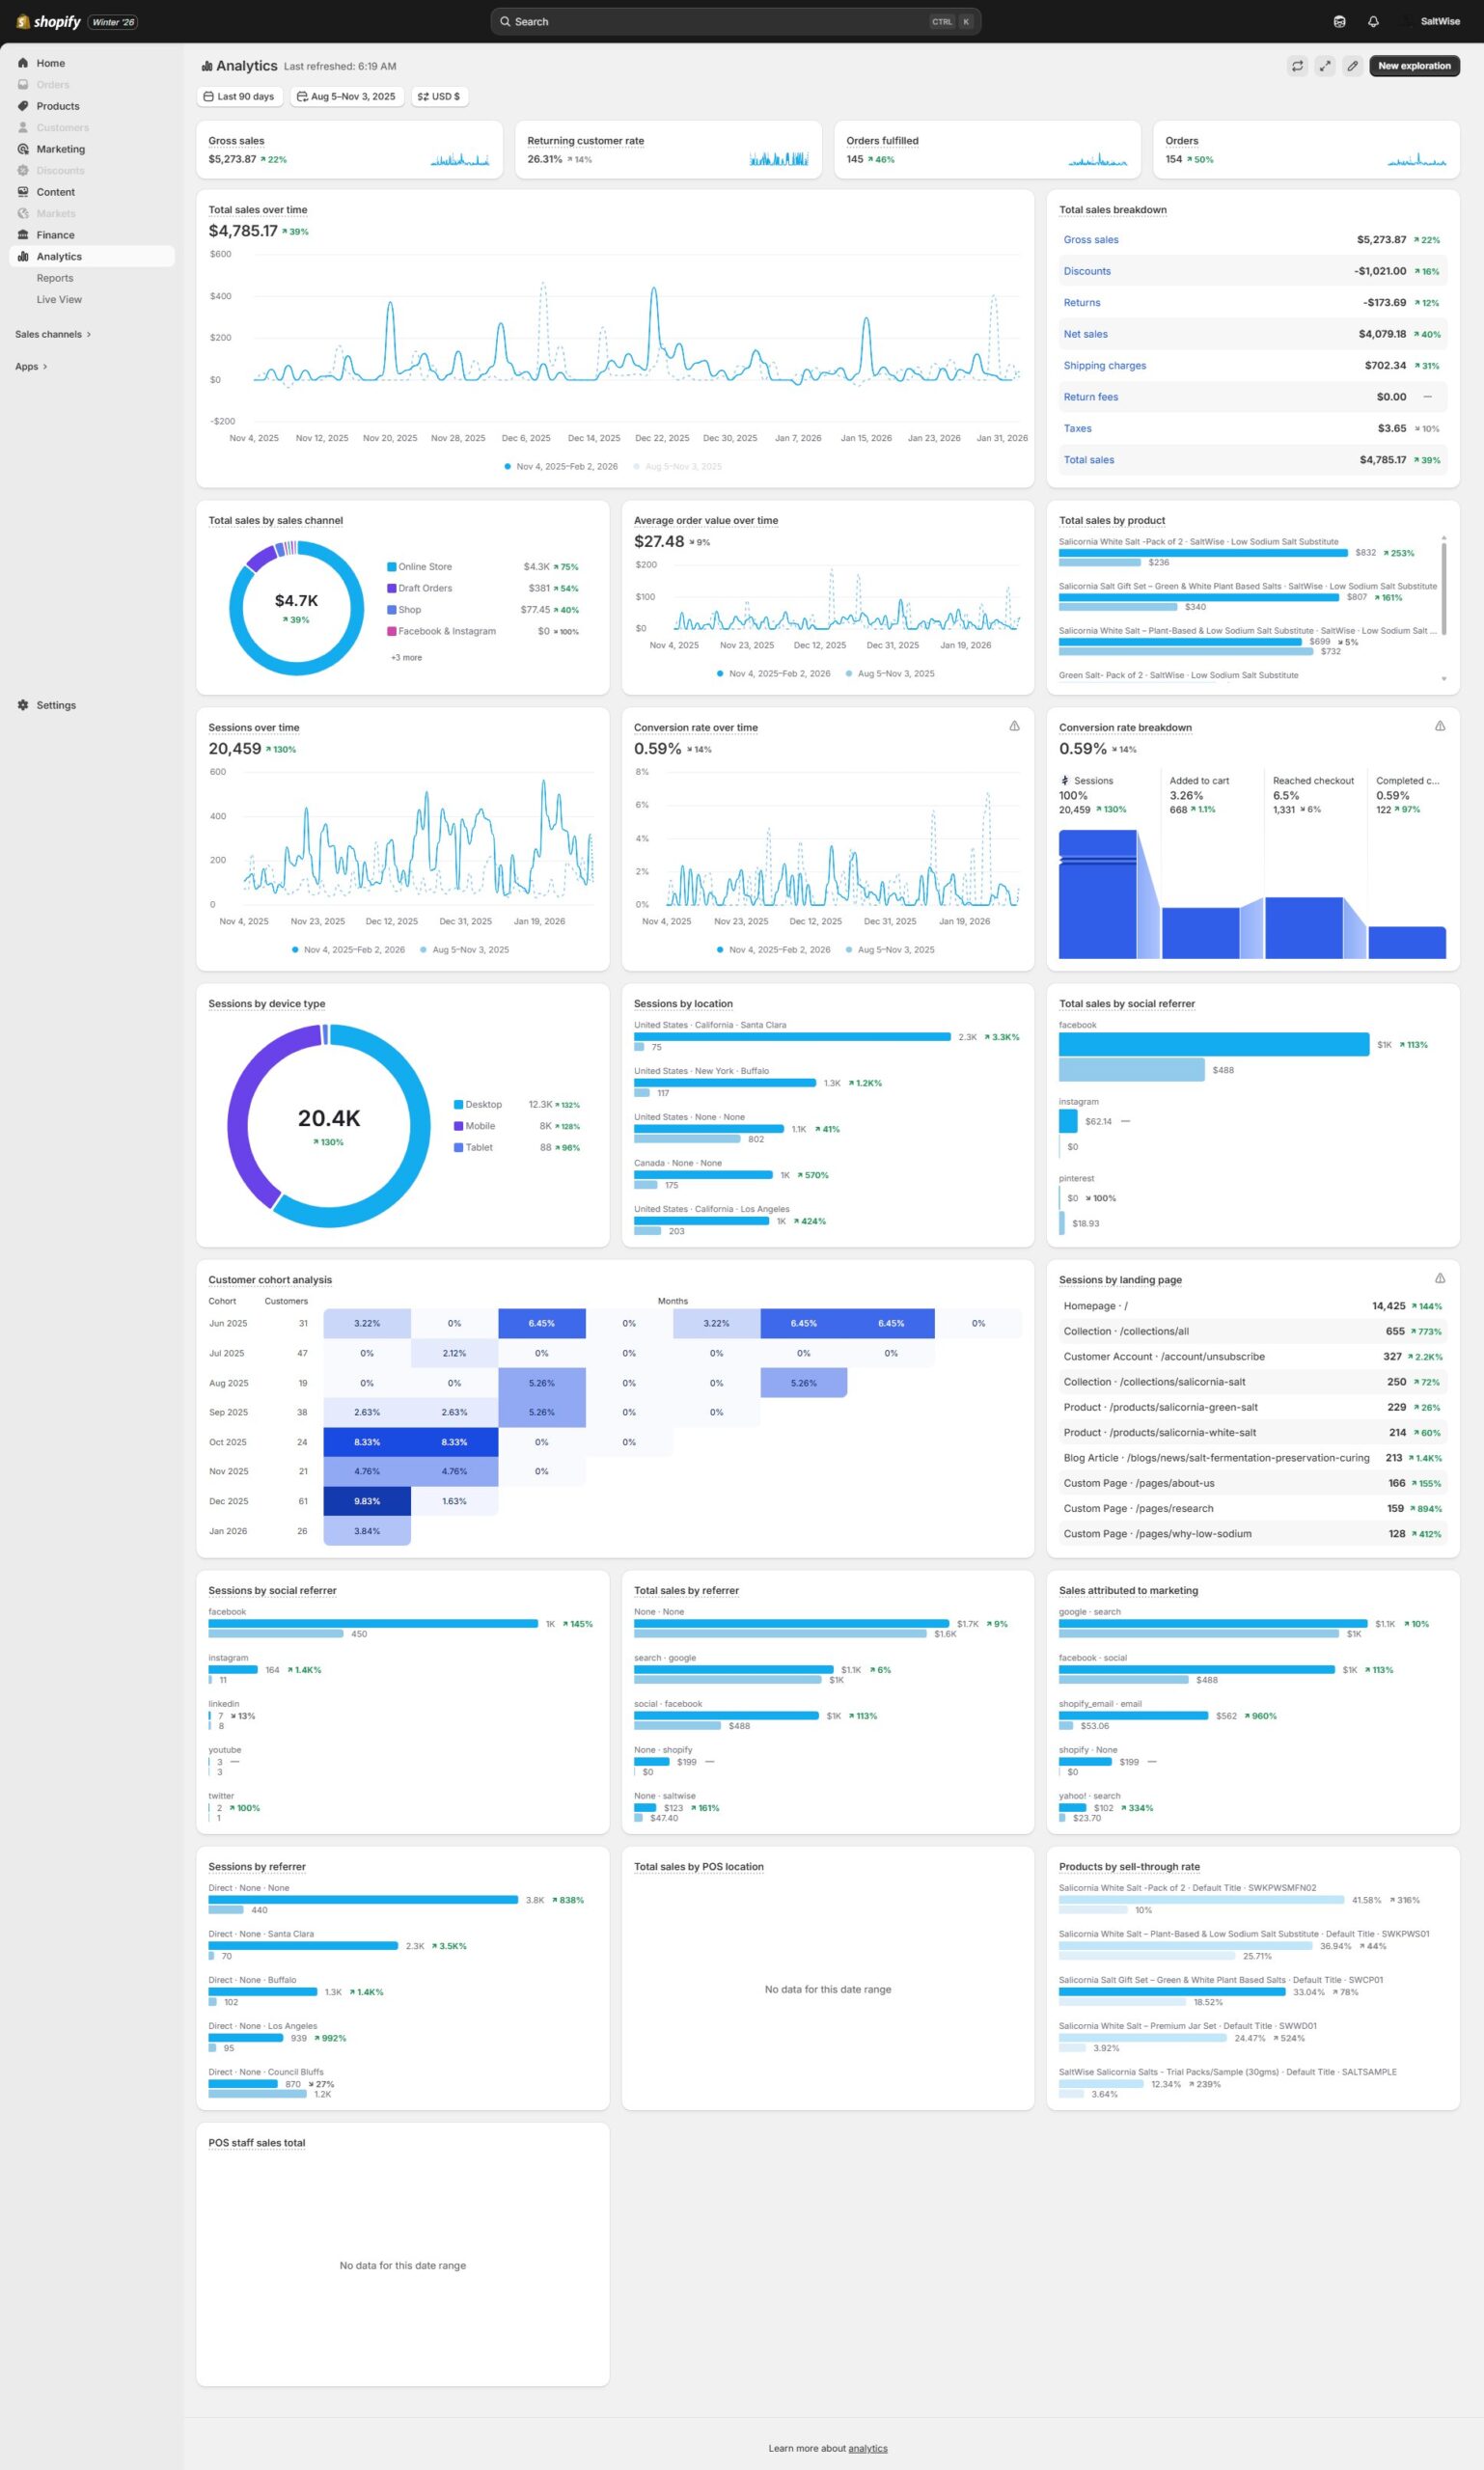This screenshot has height=2470, width=1484.
Task: Open the USD $ currency selector
Action: coord(439,97)
